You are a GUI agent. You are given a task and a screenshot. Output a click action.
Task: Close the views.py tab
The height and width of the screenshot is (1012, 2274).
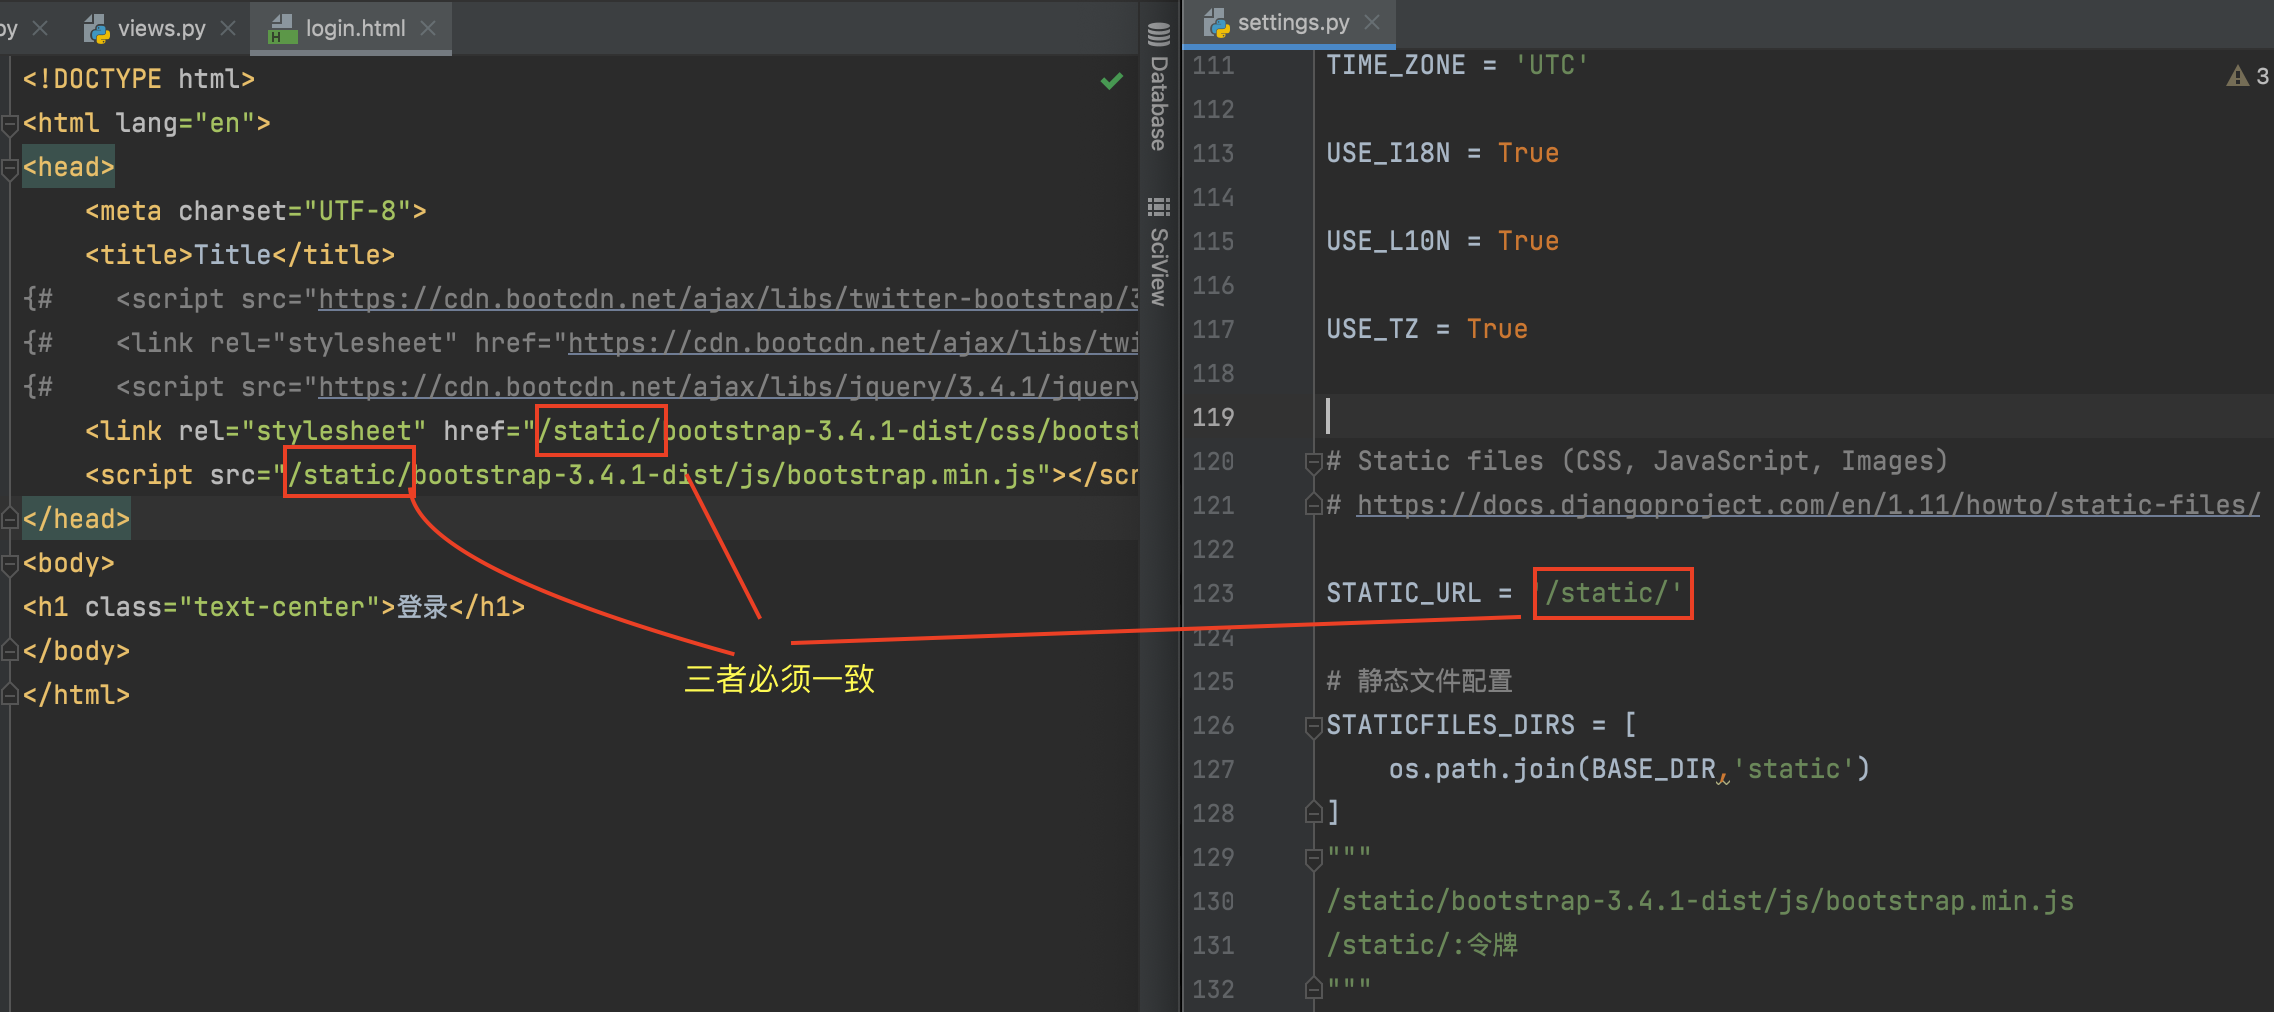228,28
